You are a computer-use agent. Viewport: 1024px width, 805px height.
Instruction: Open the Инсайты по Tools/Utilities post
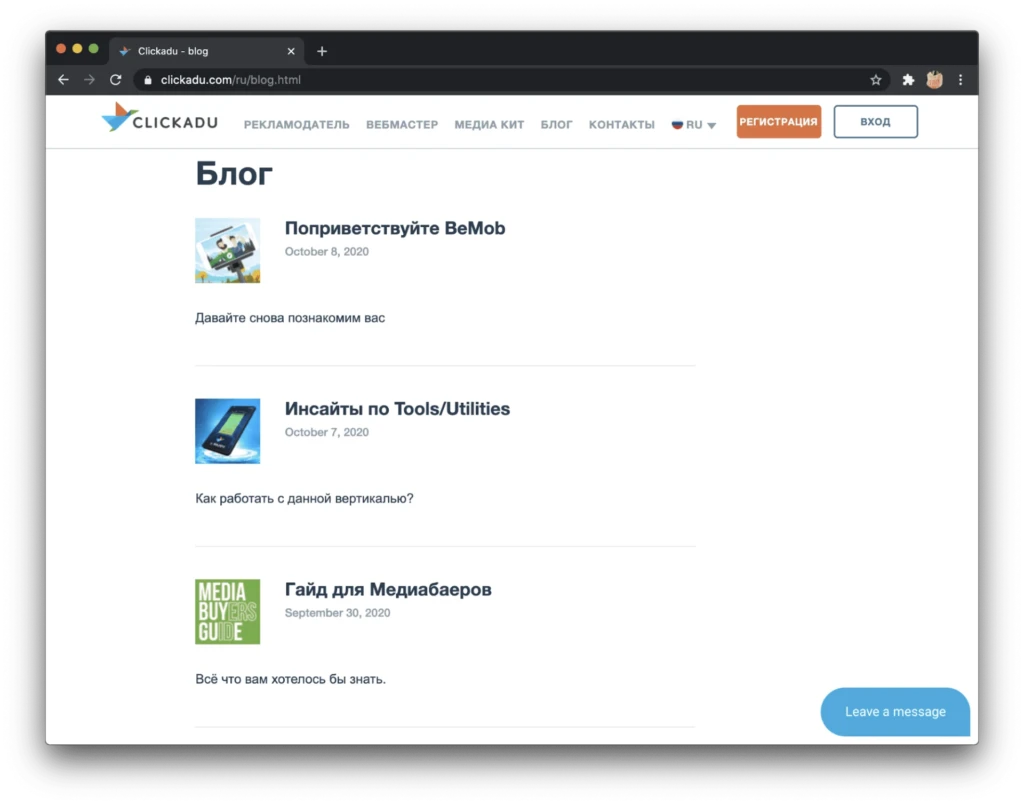(x=397, y=409)
